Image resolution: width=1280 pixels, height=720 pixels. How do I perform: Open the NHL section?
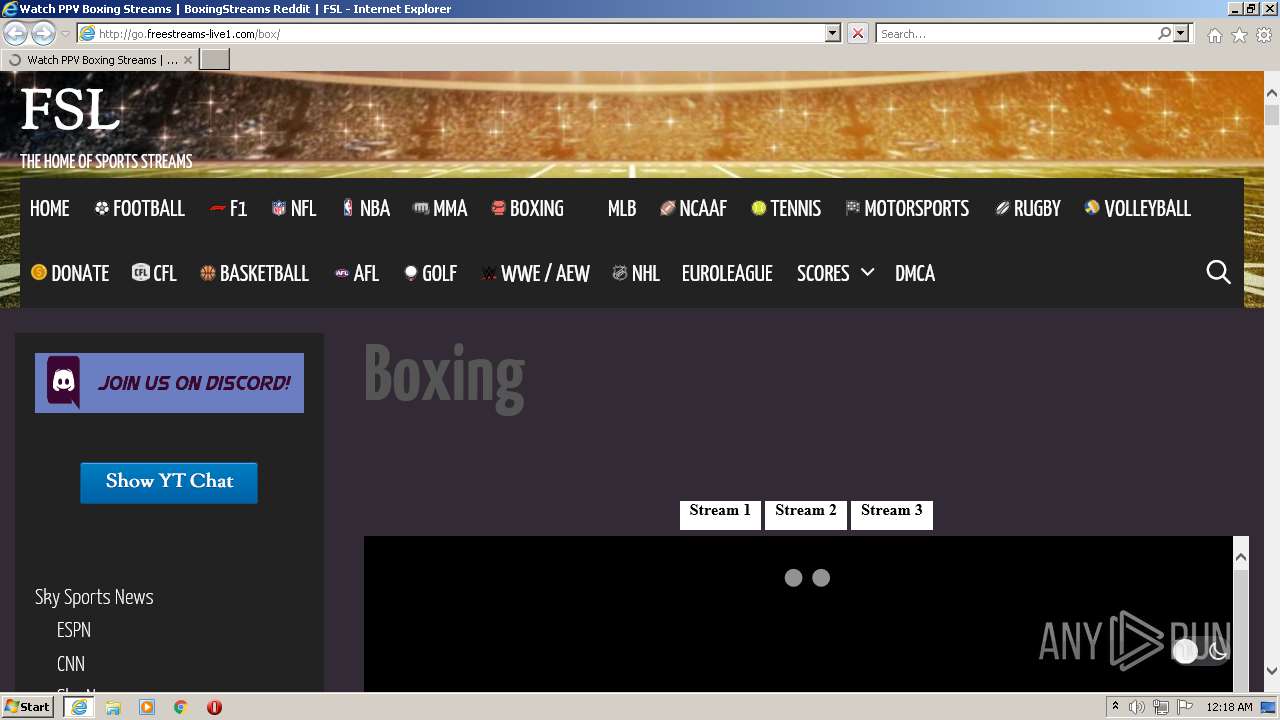[x=636, y=273]
